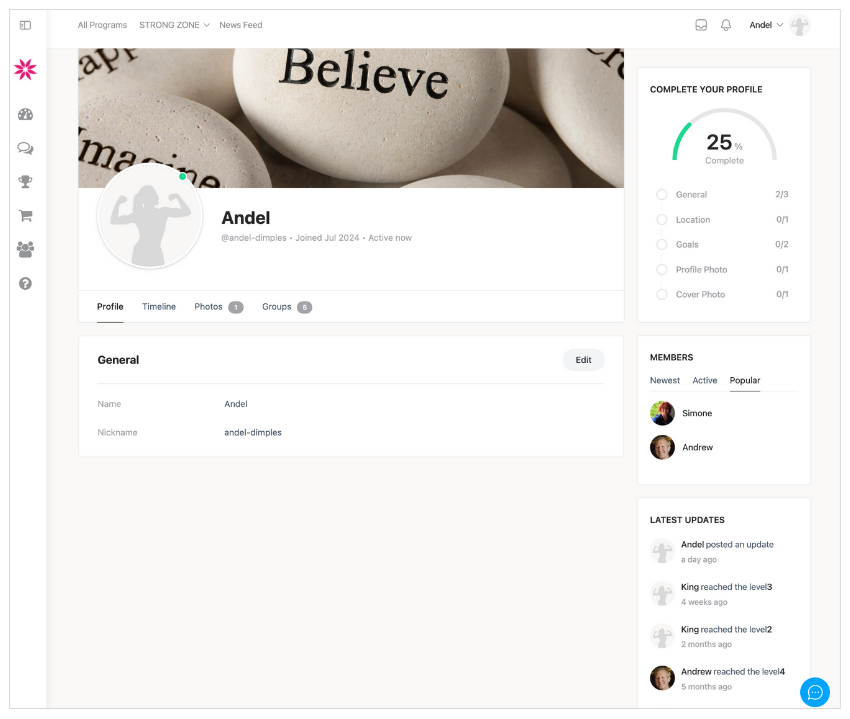Select the General profile step circle

(661, 194)
